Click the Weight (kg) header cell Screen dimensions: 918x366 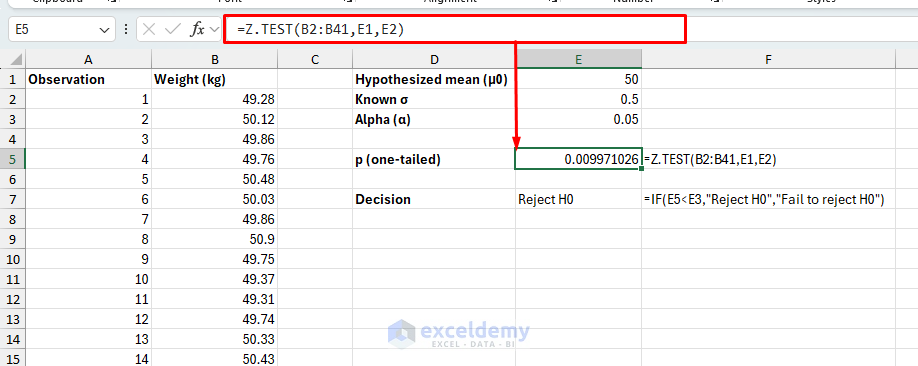click(x=215, y=80)
